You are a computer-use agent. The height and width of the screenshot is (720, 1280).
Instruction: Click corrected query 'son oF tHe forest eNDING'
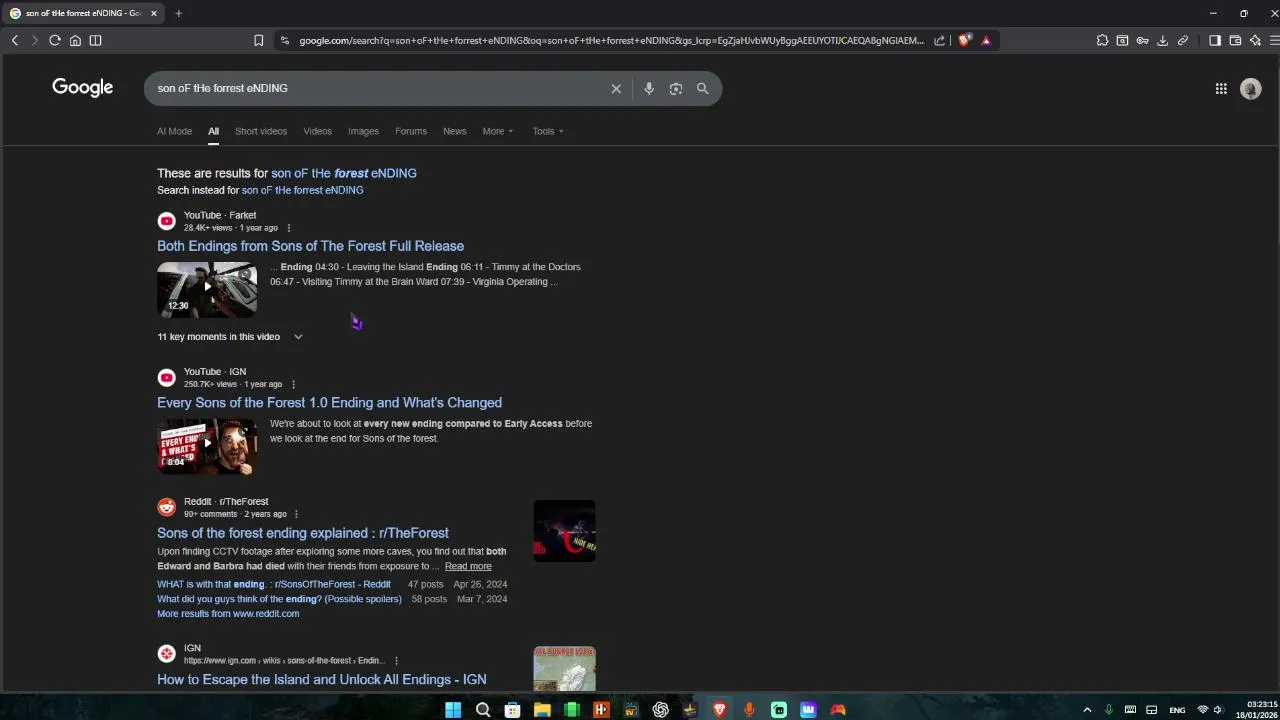(x=344, y=173)
